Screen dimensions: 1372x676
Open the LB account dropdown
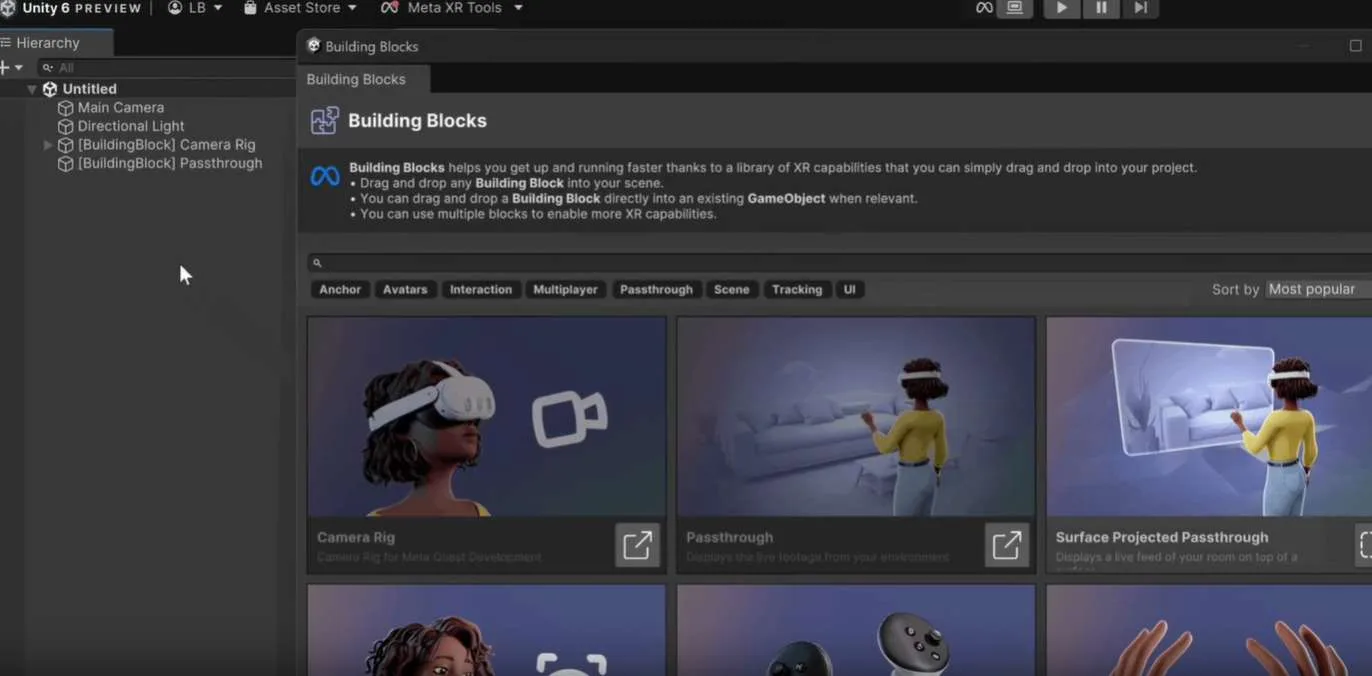coord(194,8)
